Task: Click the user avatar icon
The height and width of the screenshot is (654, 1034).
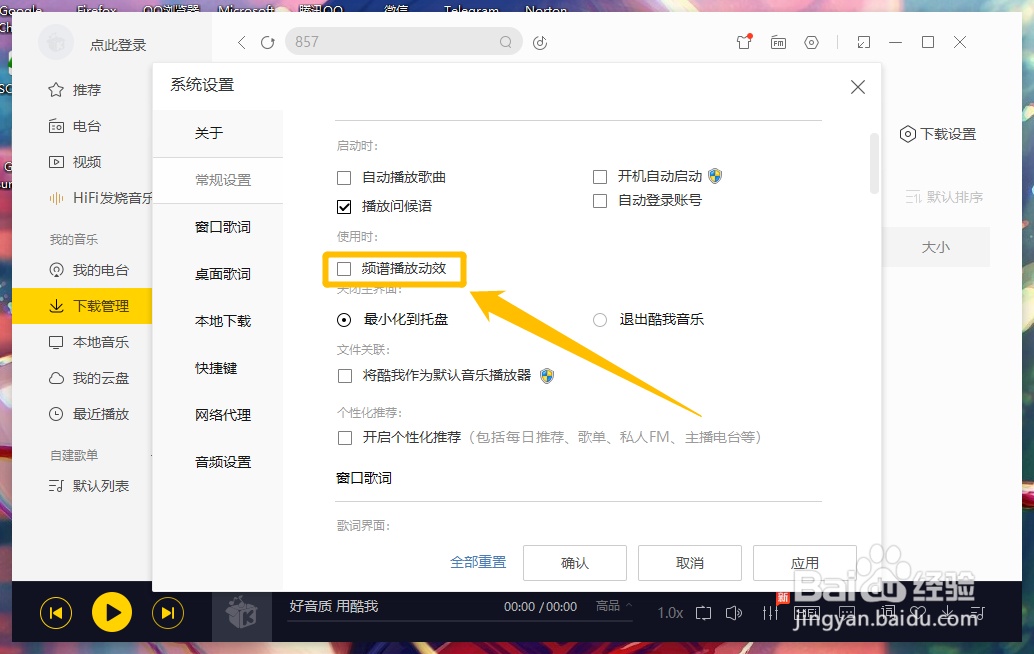Action: coord(56,42)
